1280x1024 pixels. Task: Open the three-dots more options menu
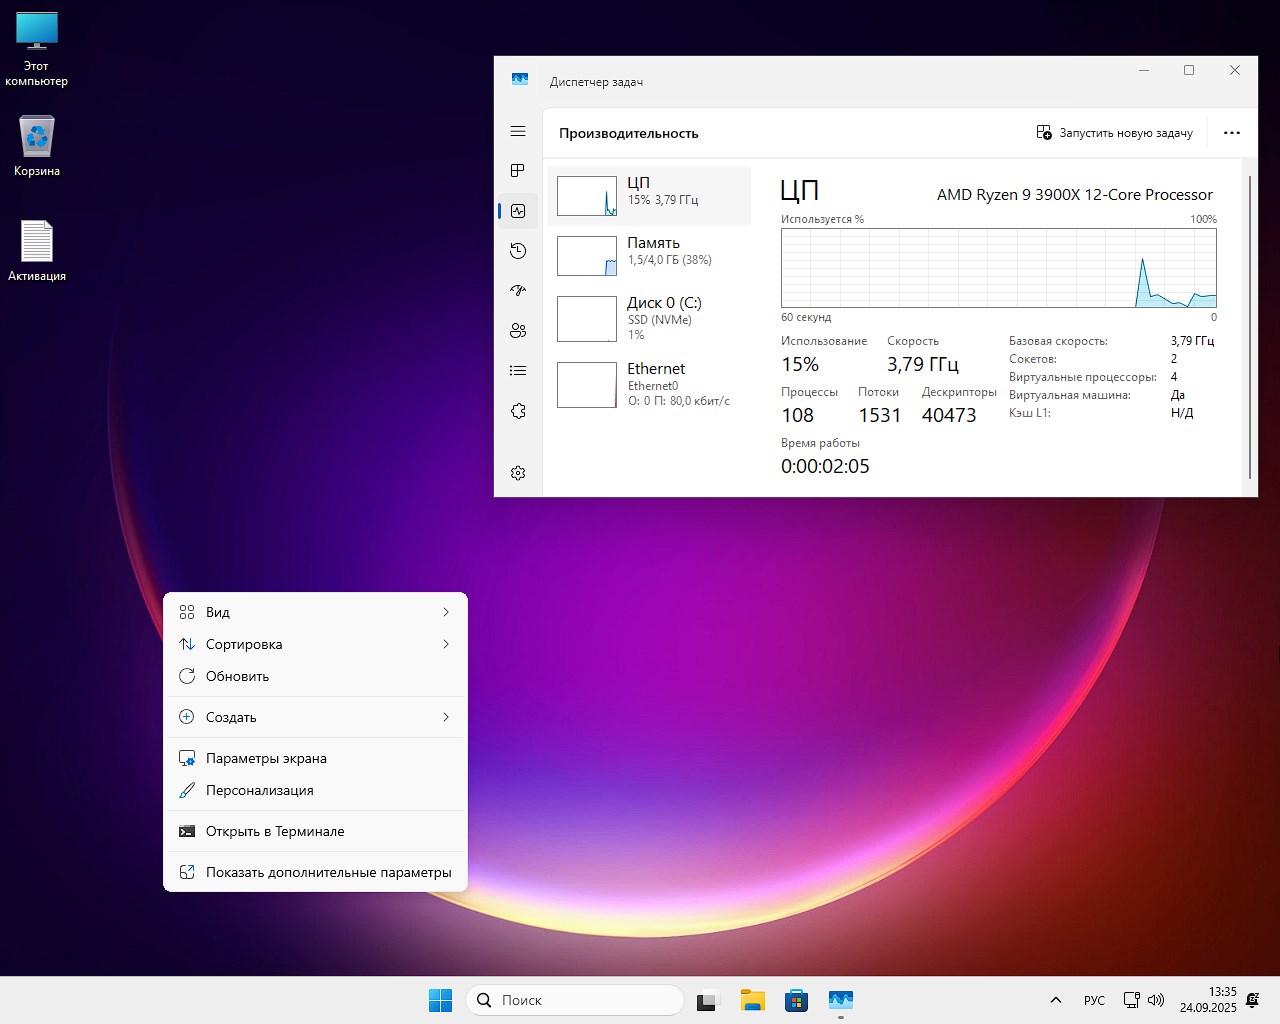pos(1232,132)
